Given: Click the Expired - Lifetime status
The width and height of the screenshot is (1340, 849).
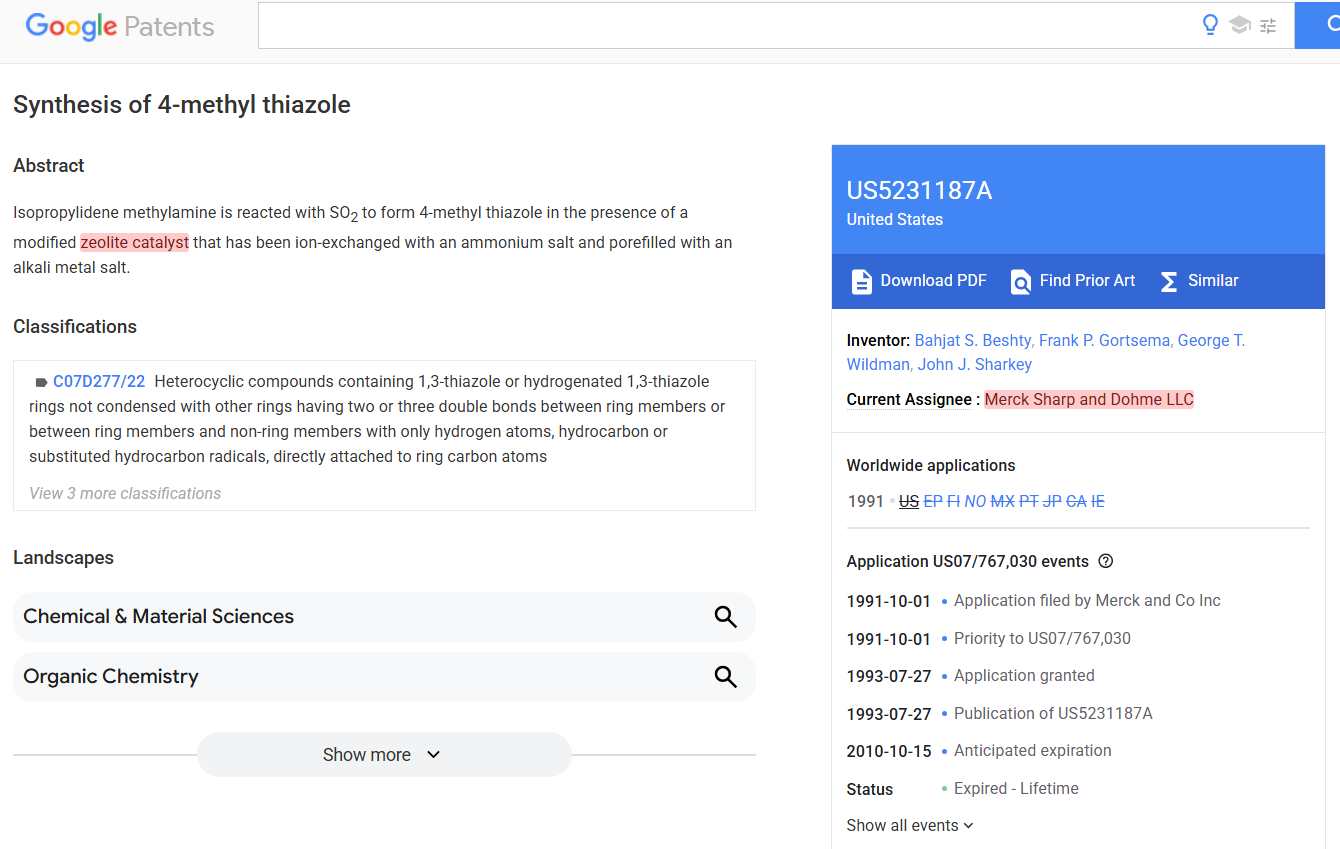Looking at the screenshot, I should [1016, 789].
